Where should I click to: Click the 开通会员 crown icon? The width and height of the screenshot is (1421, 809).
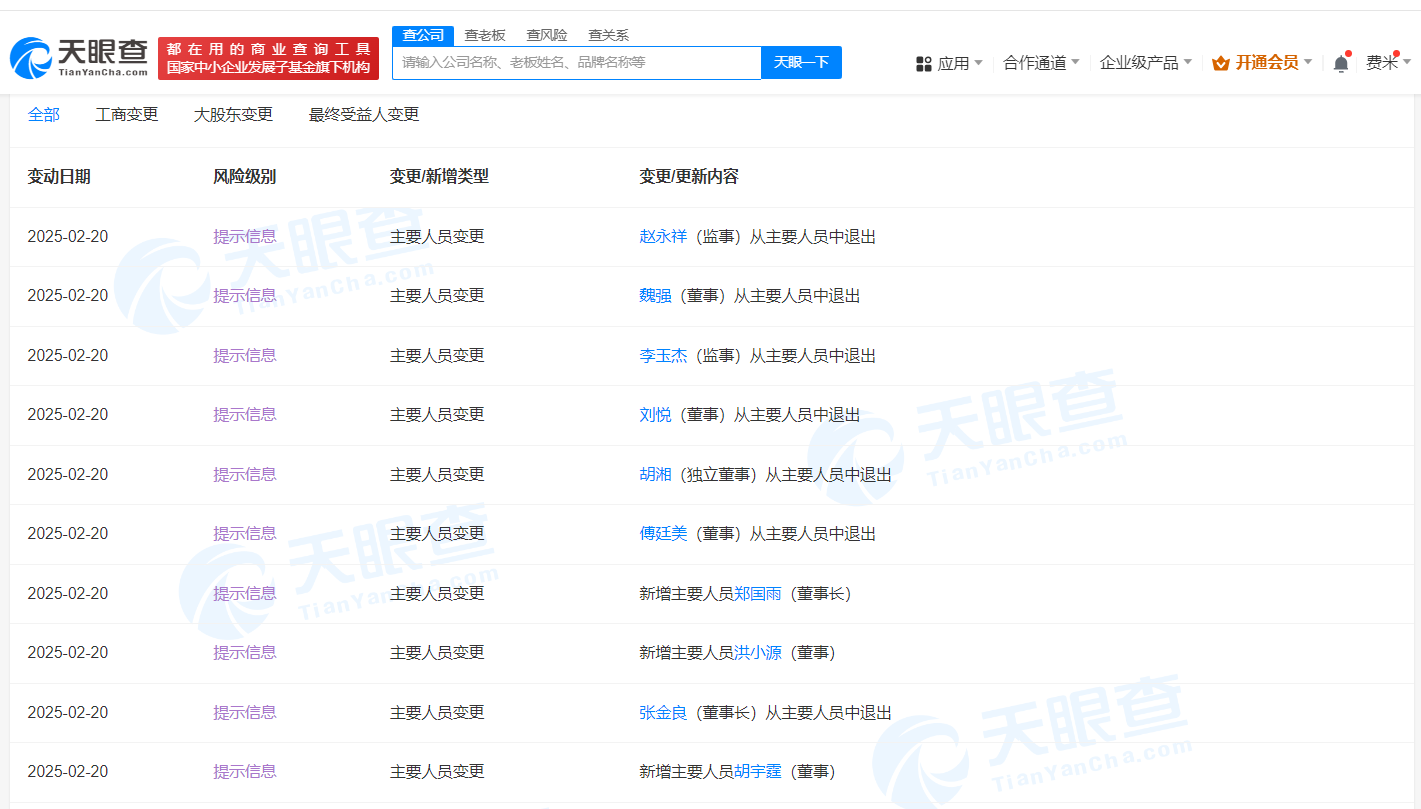1220,63
